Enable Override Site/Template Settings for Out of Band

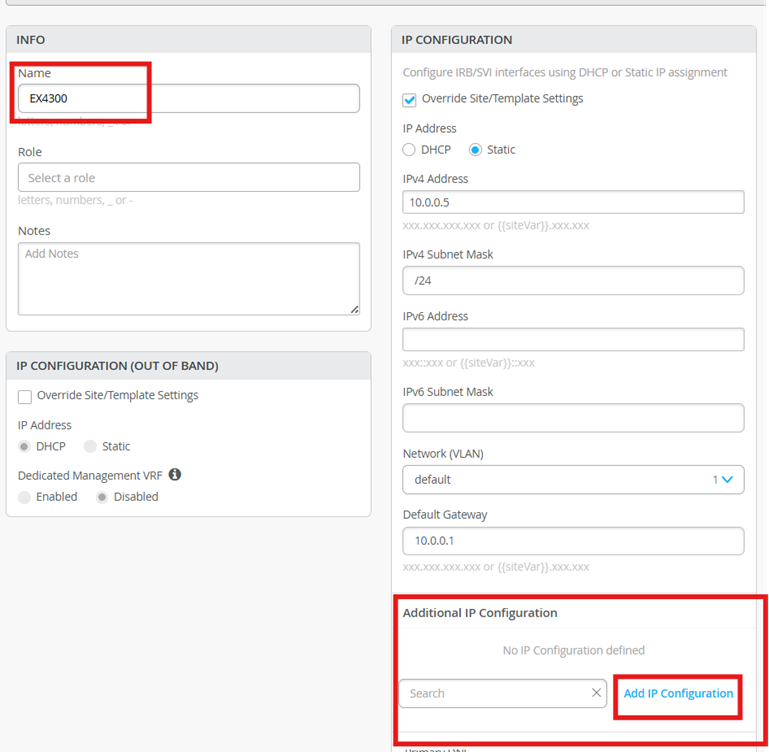pyautogui.click(x=25, y=396)
